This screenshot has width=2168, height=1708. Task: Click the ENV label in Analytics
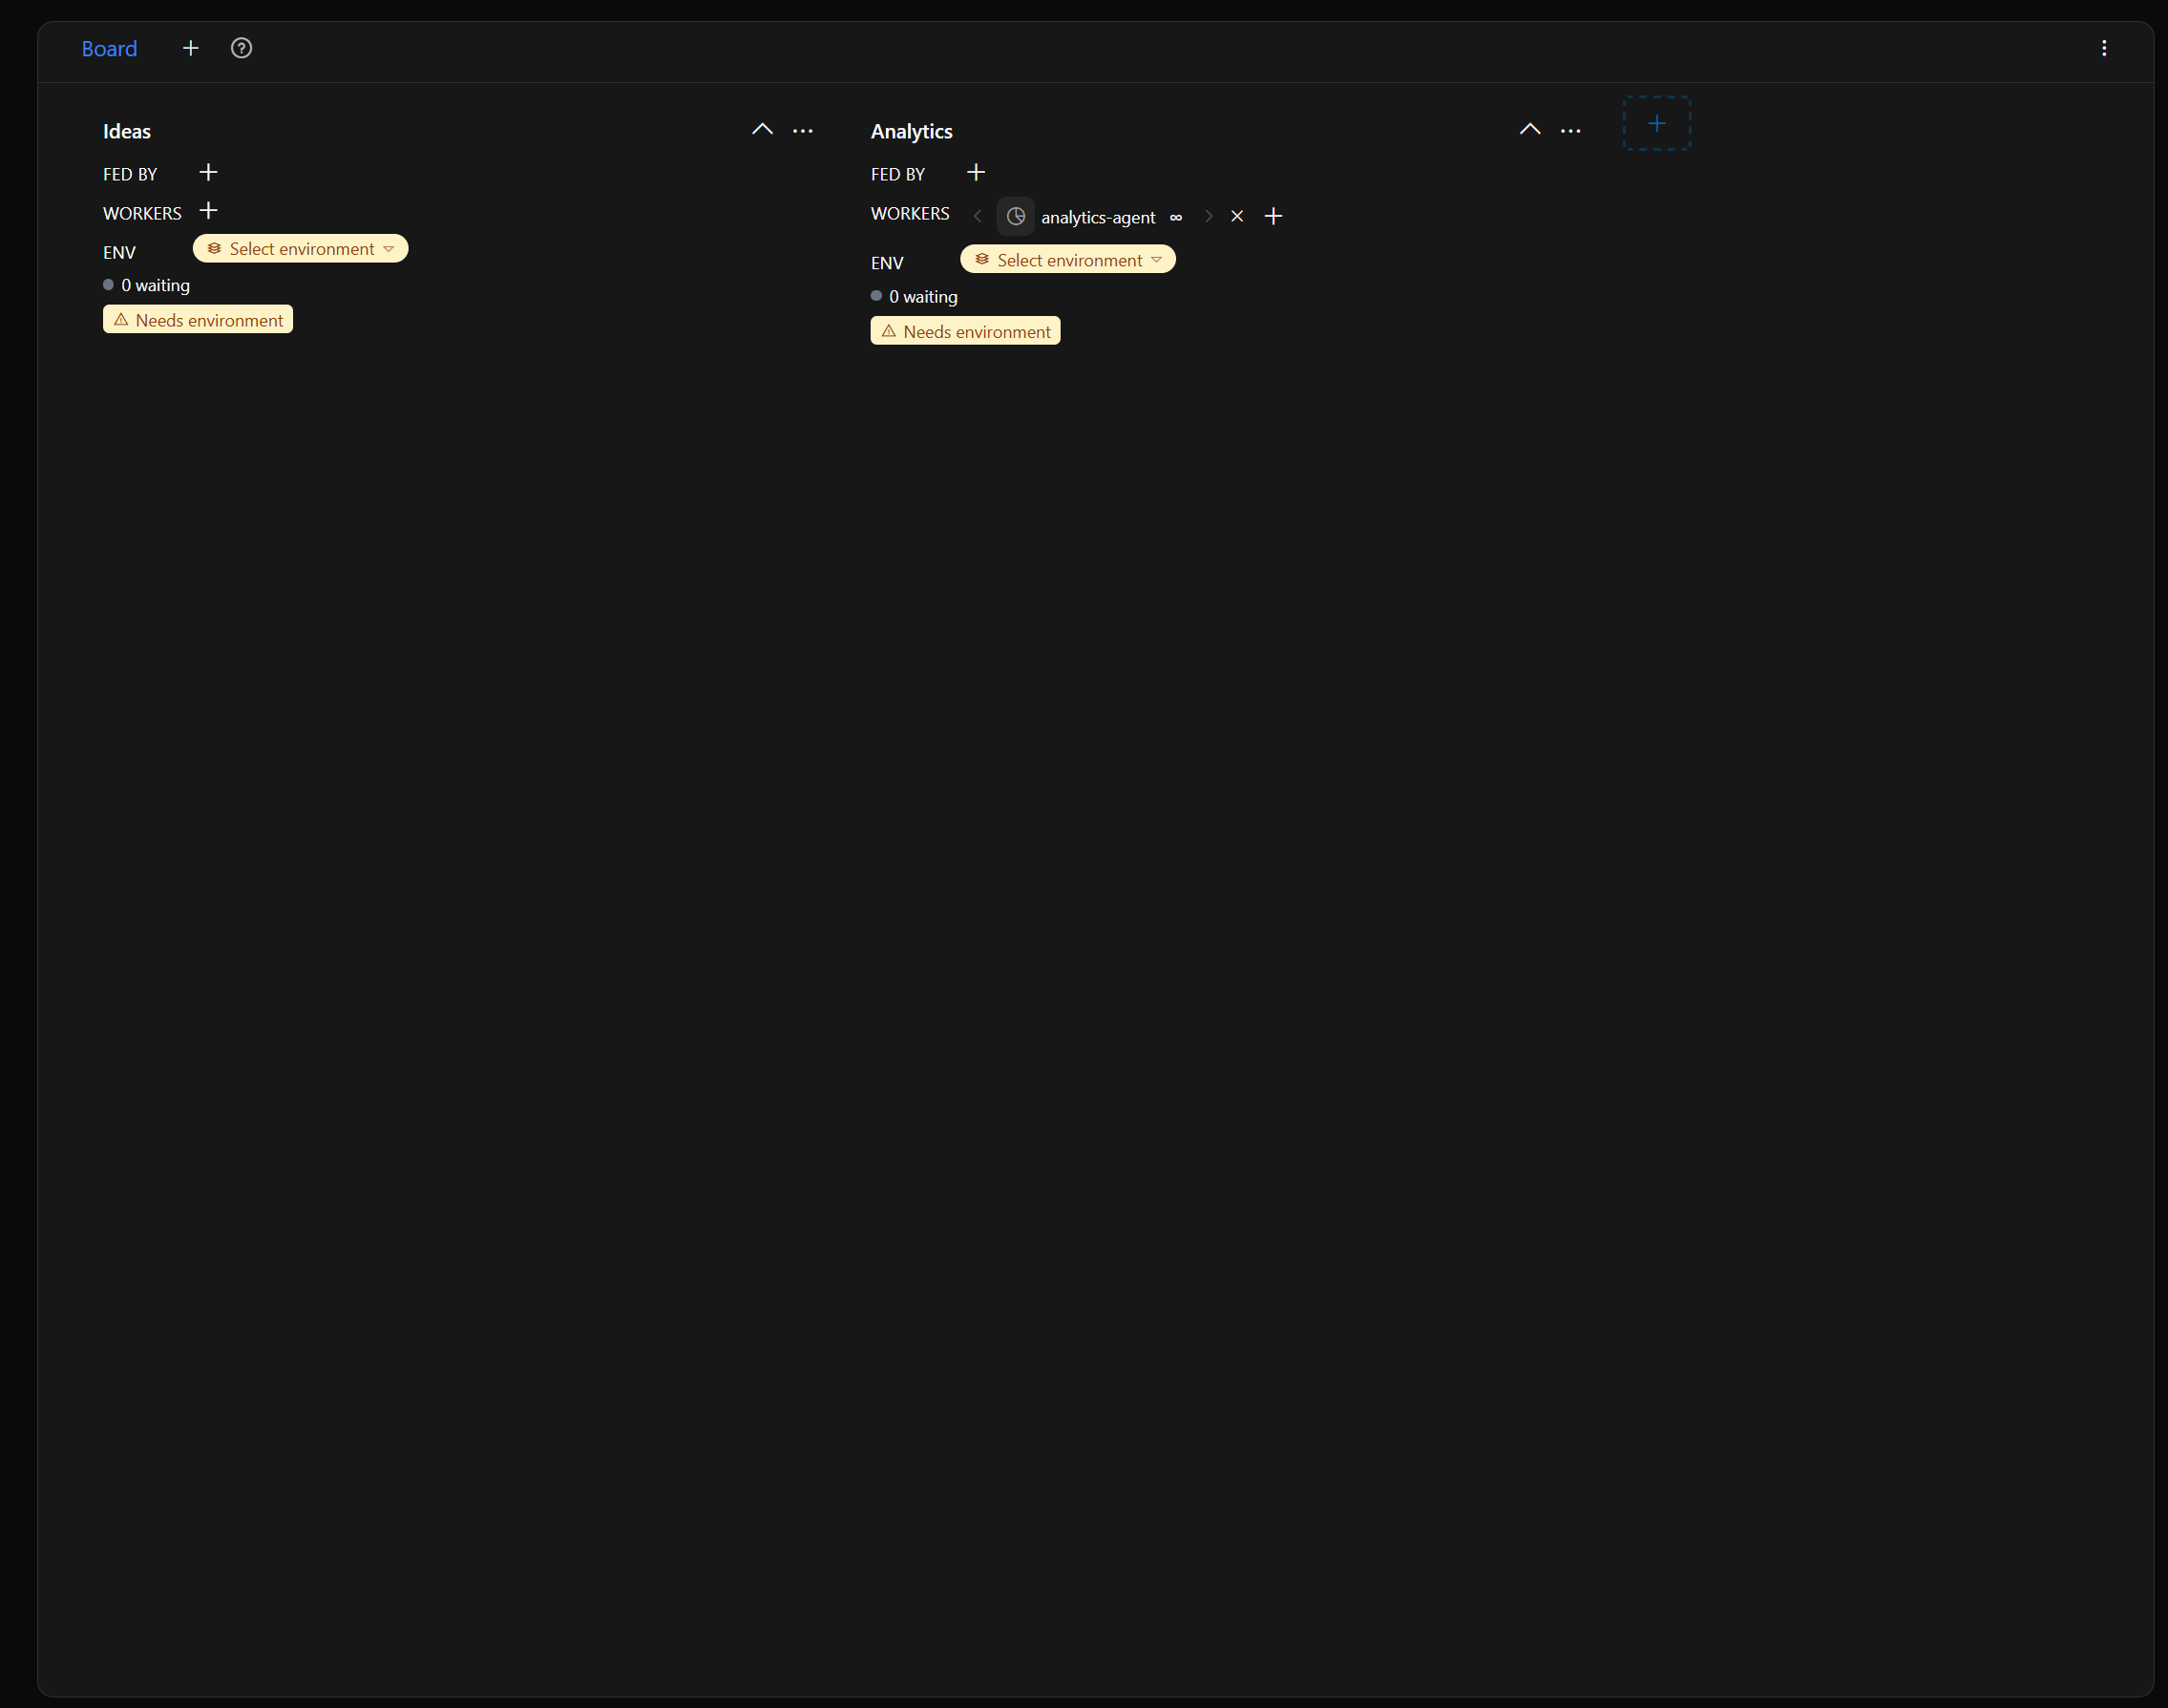click(x=887, y=263)
